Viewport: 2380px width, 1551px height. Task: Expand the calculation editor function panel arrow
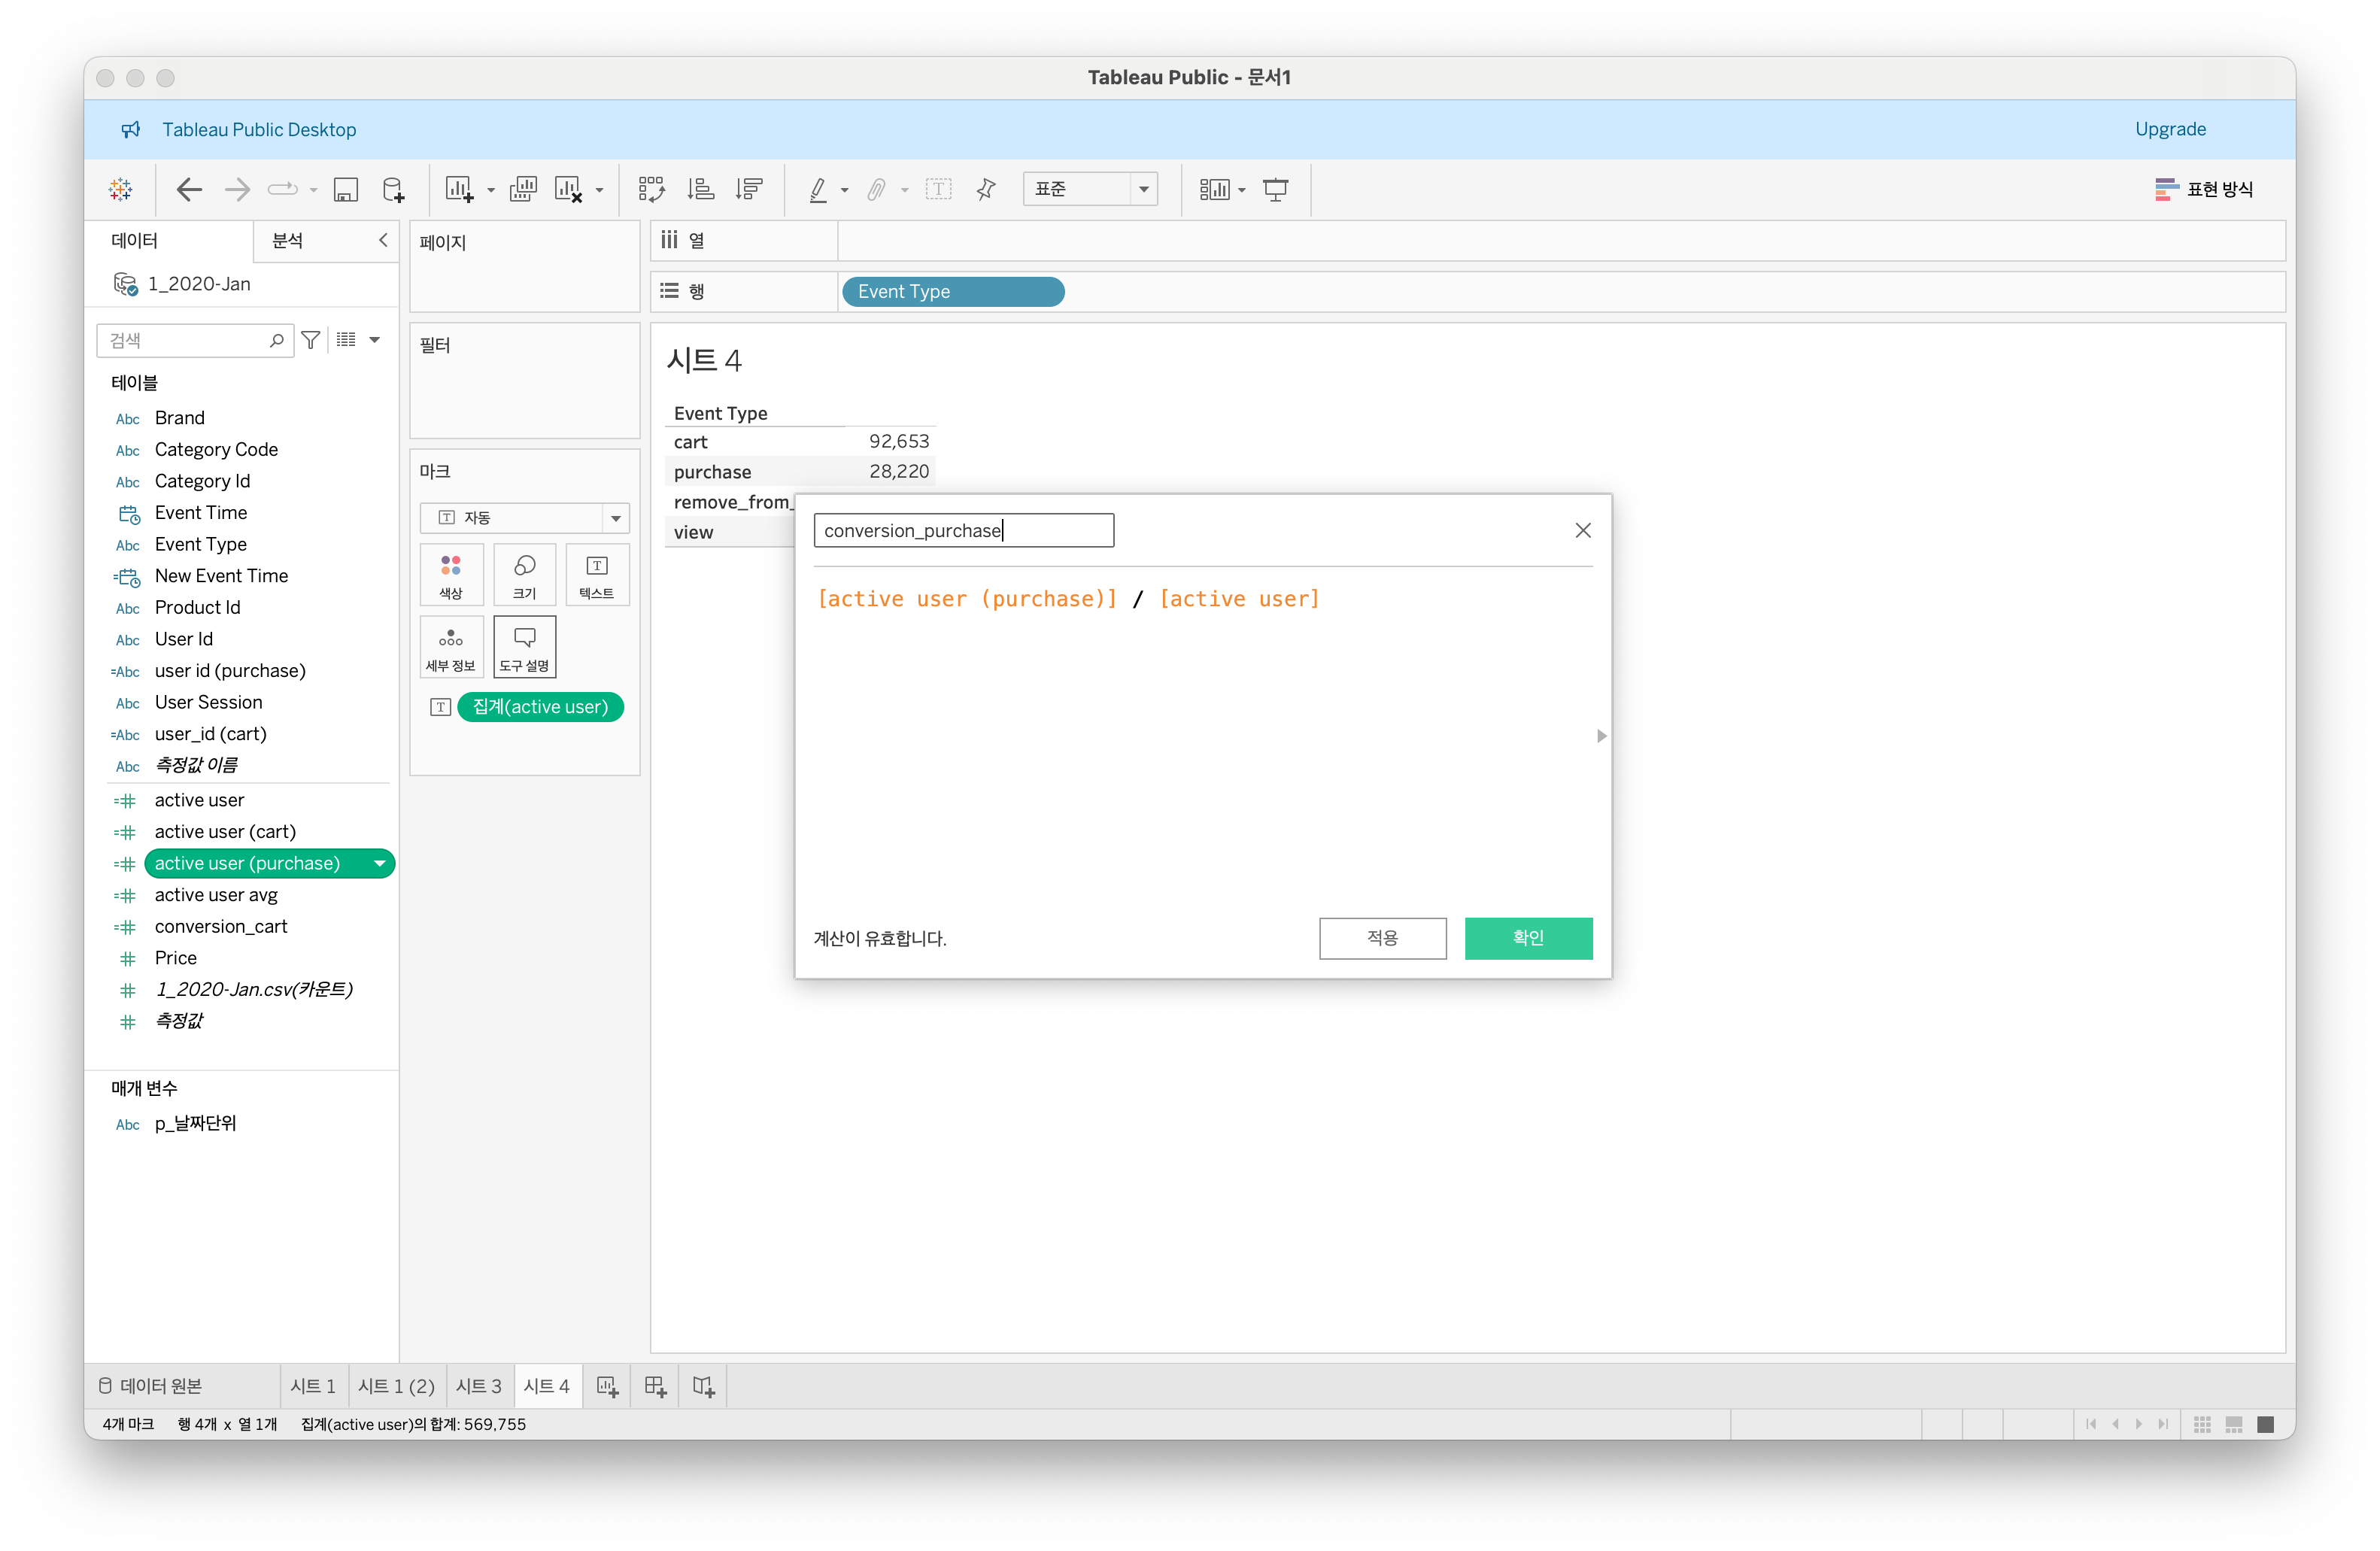[1601, 736]
